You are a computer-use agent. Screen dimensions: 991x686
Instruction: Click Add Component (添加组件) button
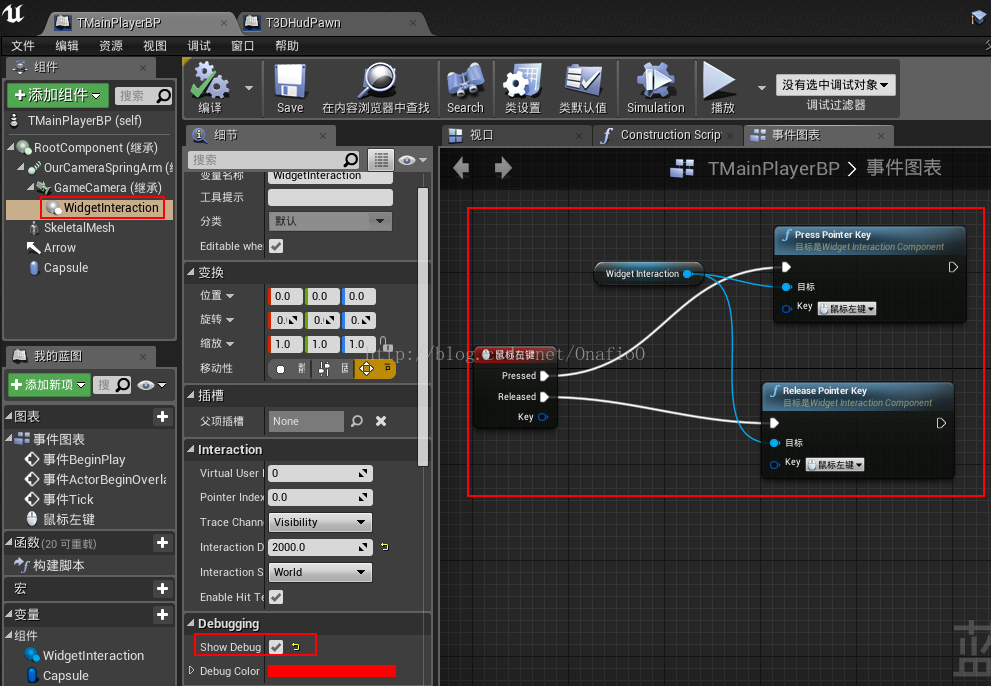click(58, 95)
